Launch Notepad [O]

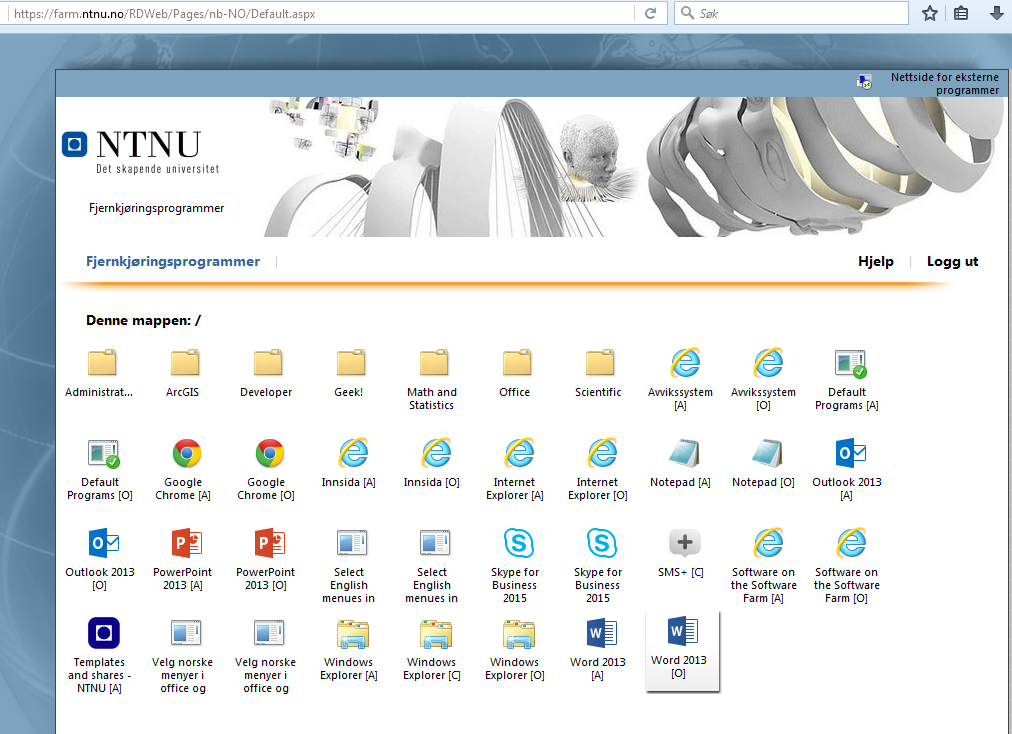[x=765, y=463]
